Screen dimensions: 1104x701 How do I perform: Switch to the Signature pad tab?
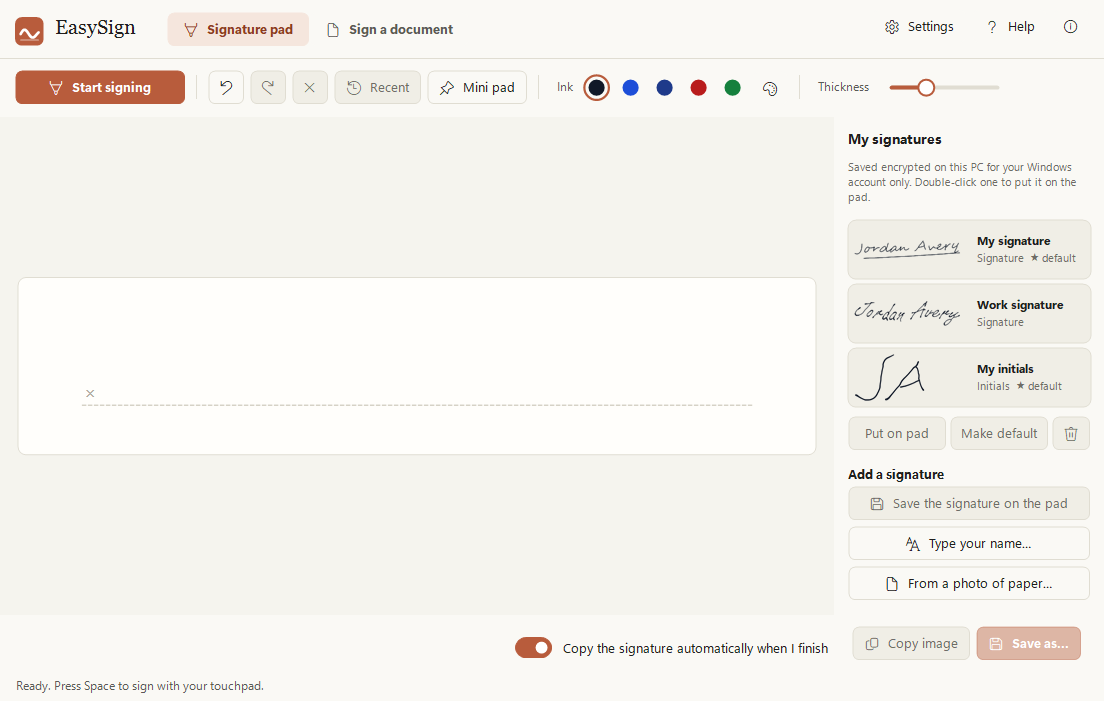pos(238,30)
